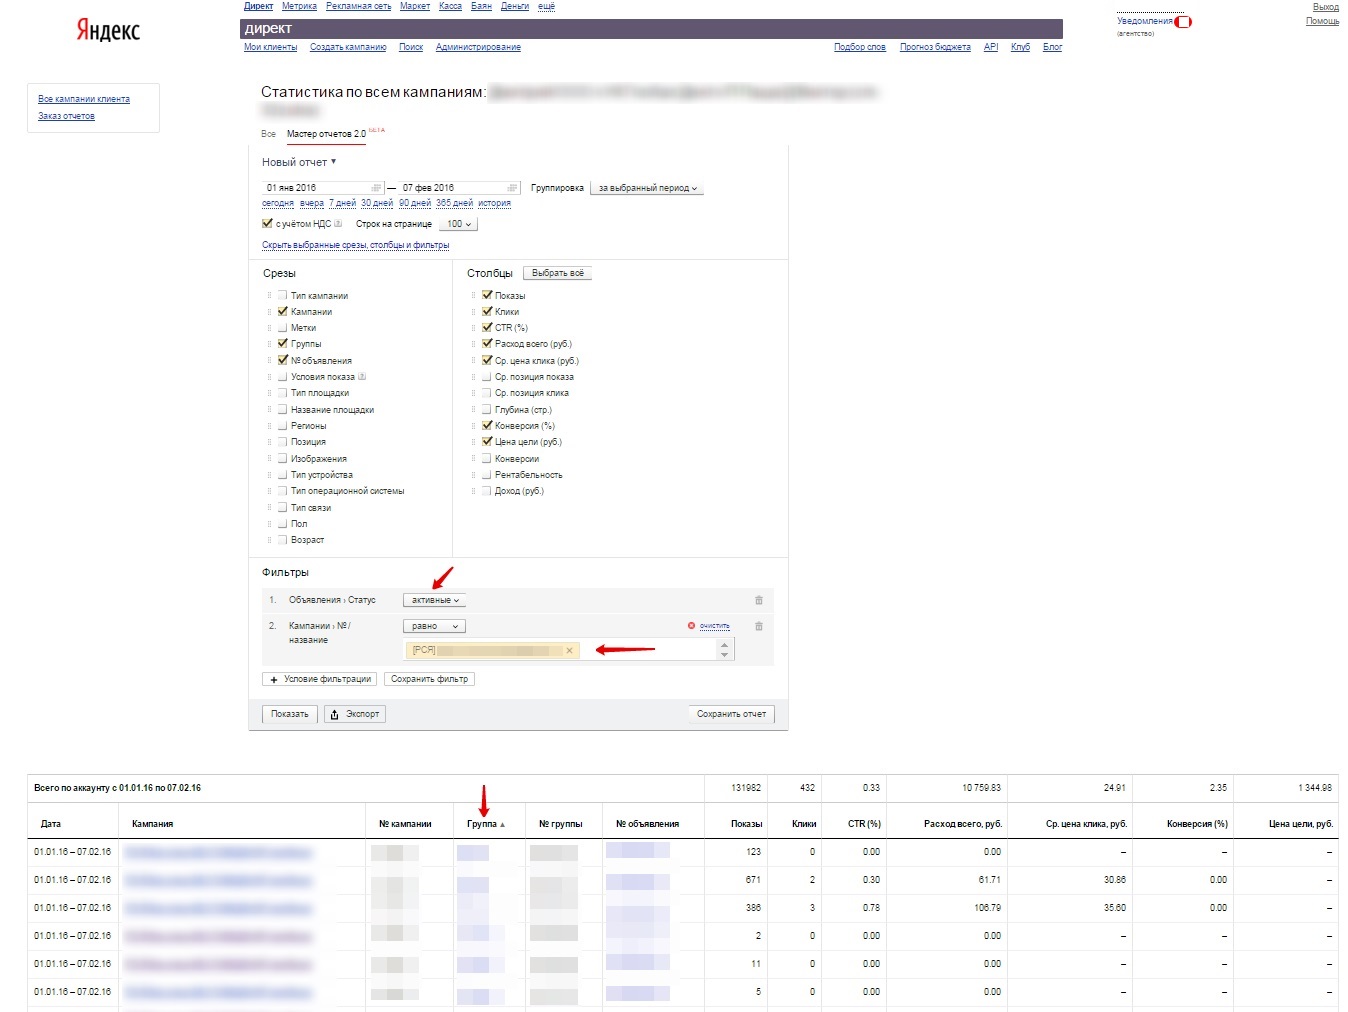Switch to the Мастер отчетов 2.0 tab

tap(326, 134)
